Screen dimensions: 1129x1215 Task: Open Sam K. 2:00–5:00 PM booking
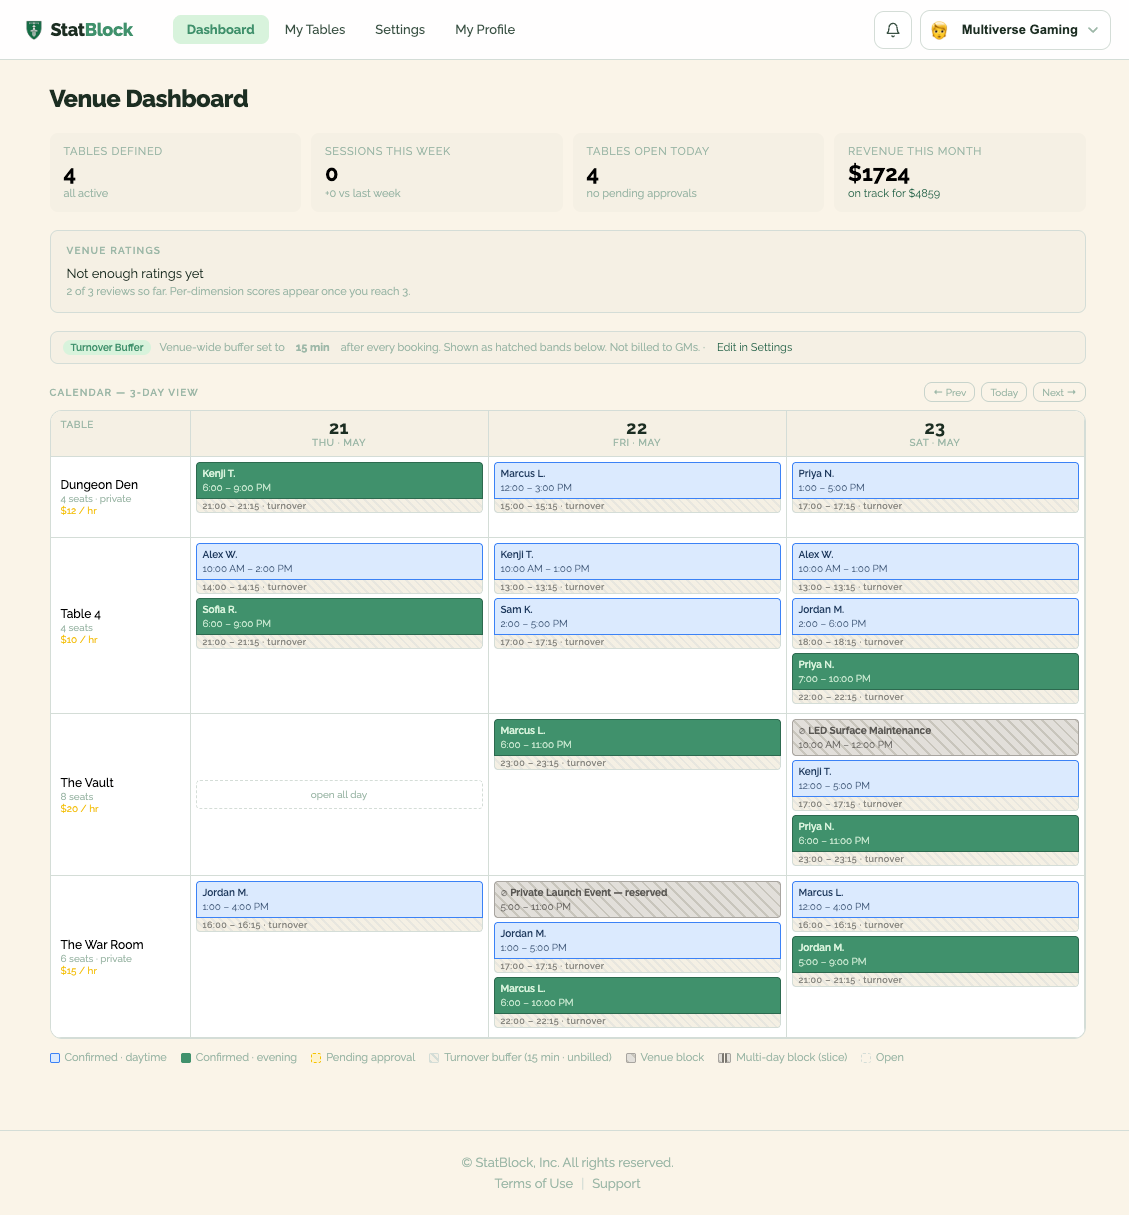[637, 616]
